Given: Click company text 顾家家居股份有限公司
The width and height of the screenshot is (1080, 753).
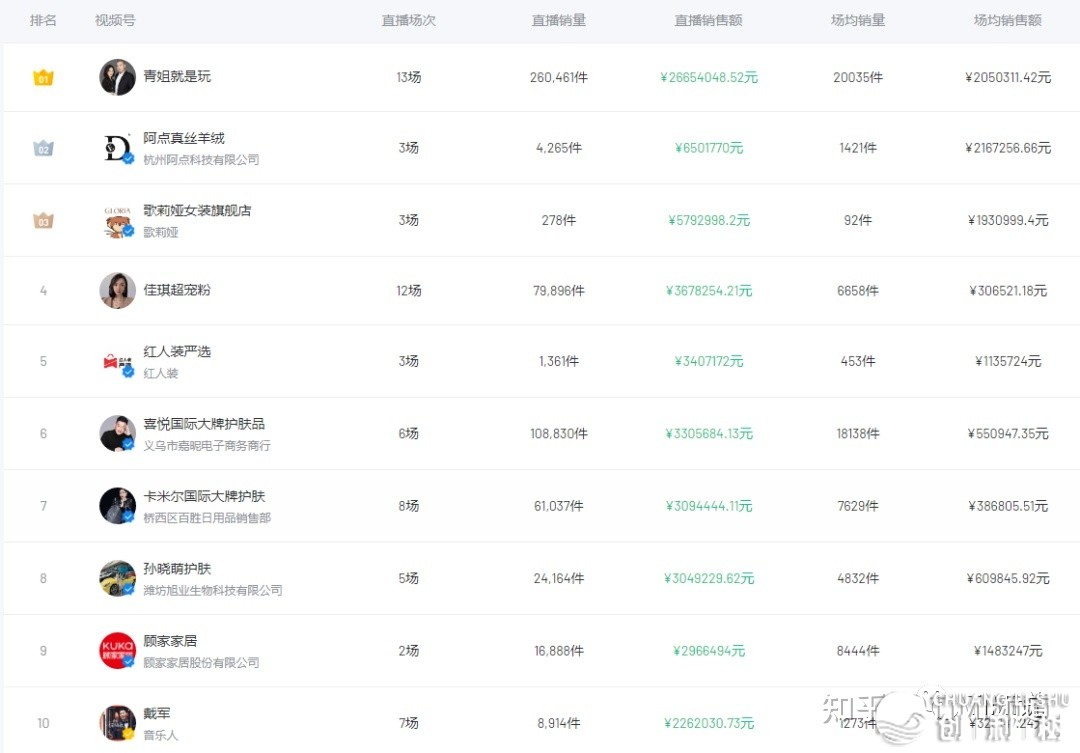Looking at the screenshot, I should pos(201,663).
